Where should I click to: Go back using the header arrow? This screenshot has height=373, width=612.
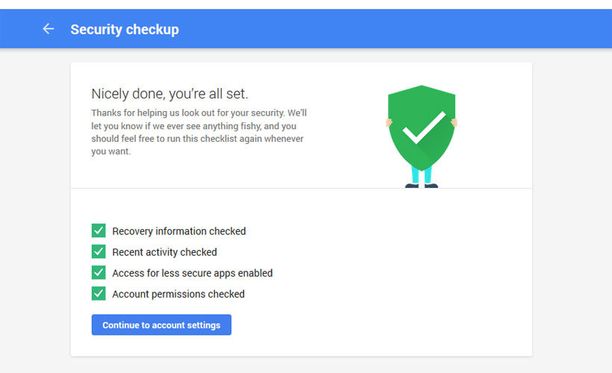pos(48,29)
